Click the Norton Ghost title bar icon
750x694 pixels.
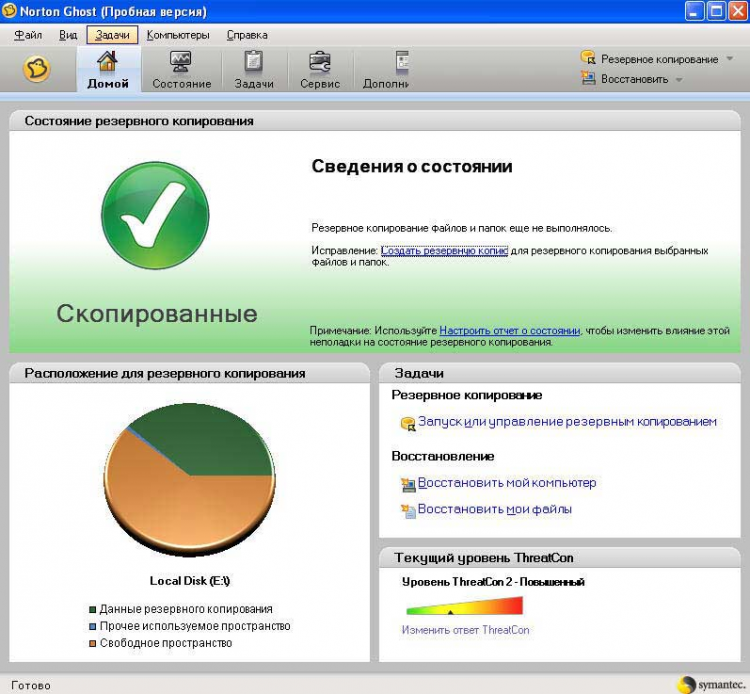click(x=10, y=11)
